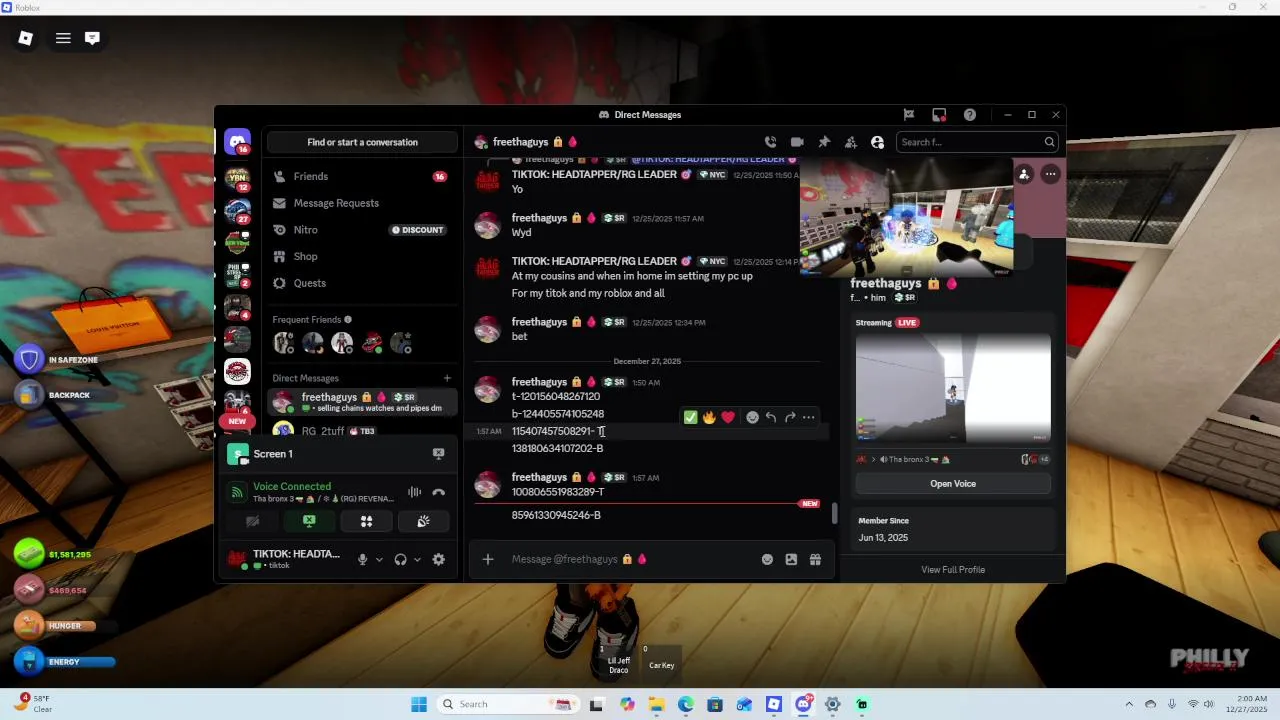Image resolution: width=1280 pixels, height=720 pixels.
Task: Open the Nitro page
Action: pyautogui.click(x=362, y=230)
